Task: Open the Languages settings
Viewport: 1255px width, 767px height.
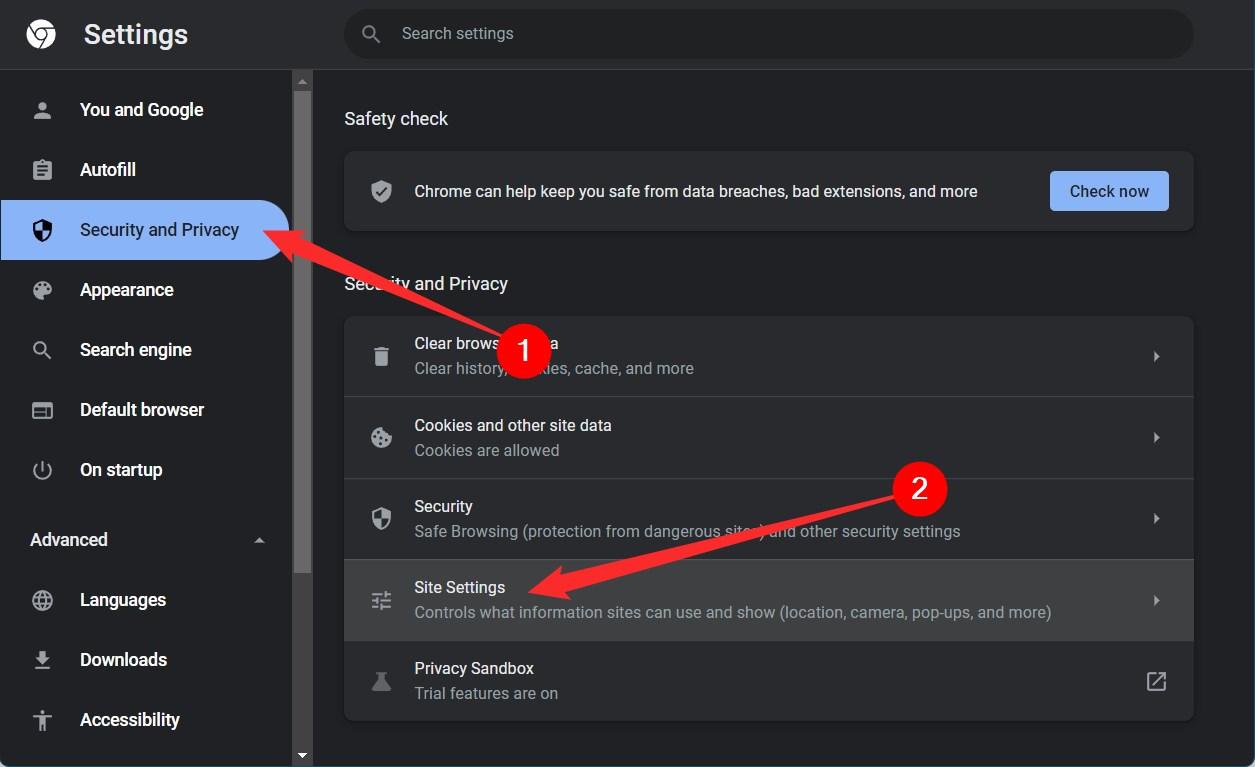Action: (x=122, y=600)
